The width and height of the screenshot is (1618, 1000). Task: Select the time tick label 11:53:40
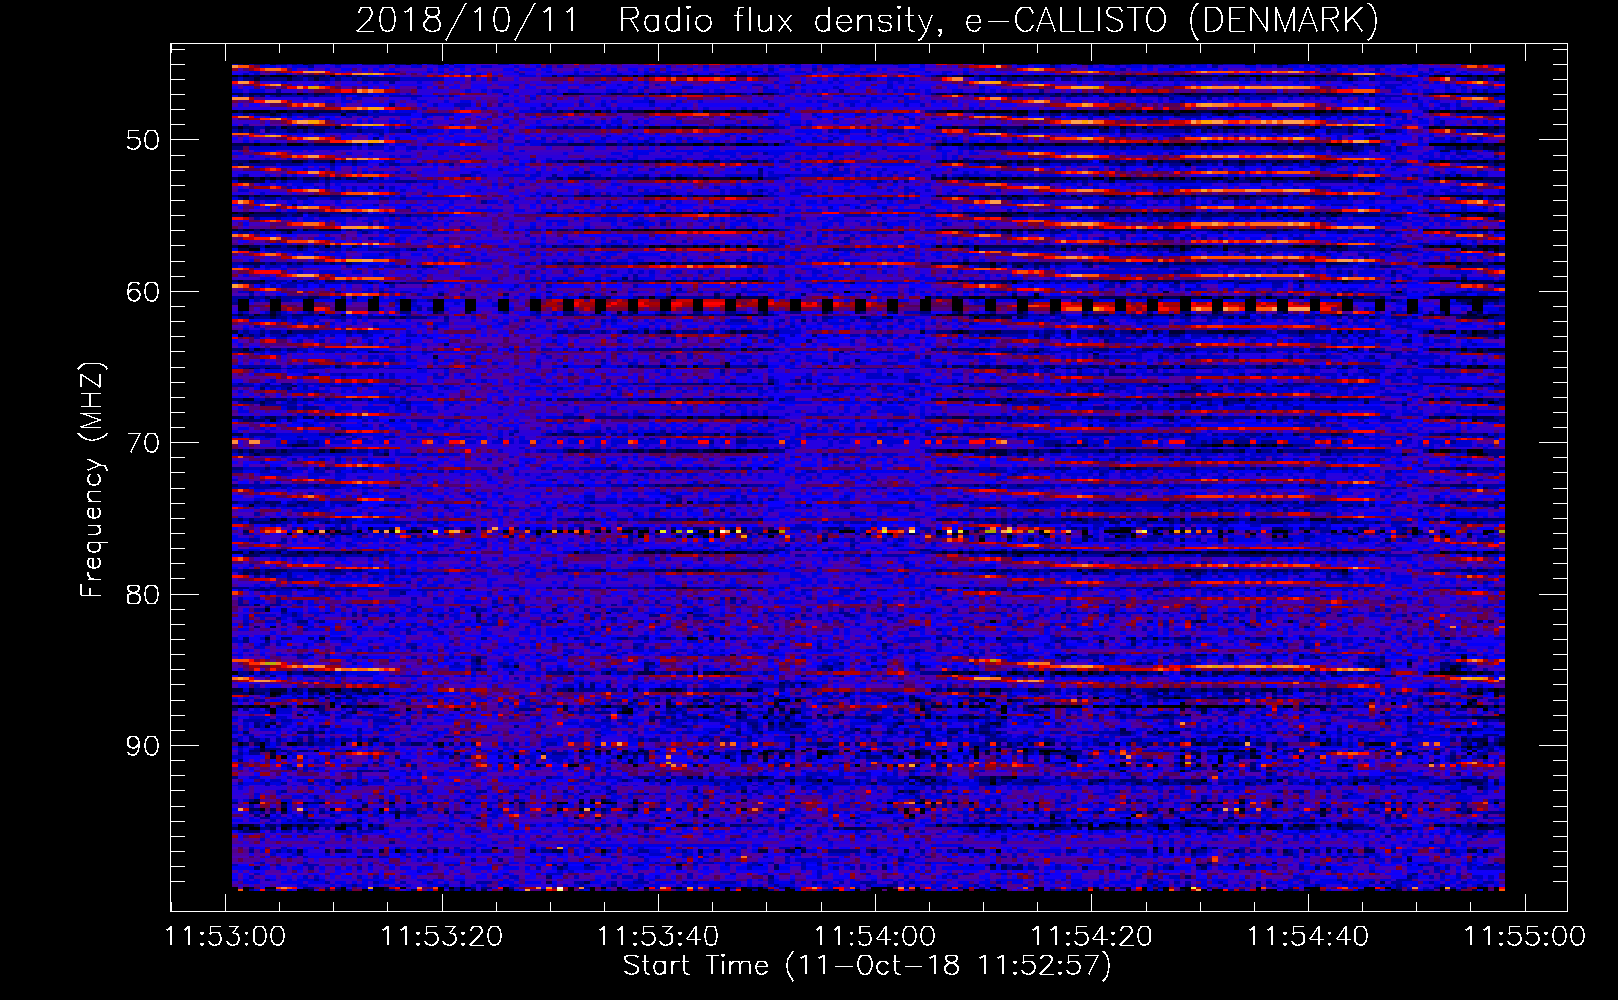click(x=659, y=937)
